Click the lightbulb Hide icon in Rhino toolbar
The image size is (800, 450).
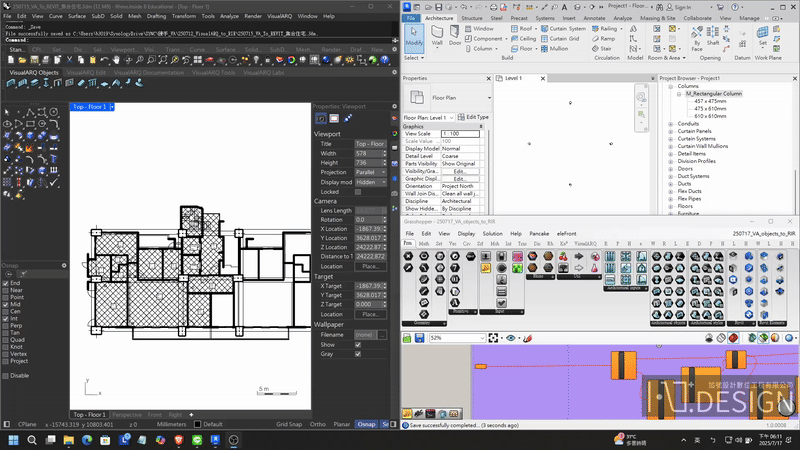click(x=256, y=60)
